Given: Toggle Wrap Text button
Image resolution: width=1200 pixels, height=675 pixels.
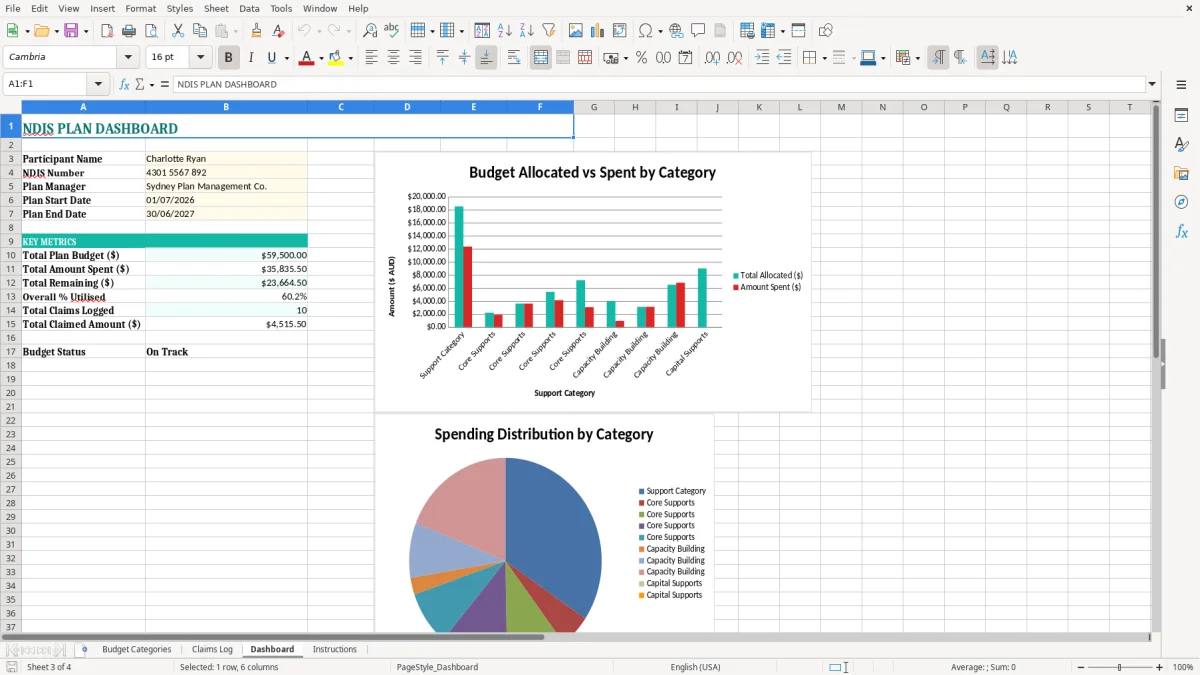Looking at the screenshot, I should (x=514, y=58).
